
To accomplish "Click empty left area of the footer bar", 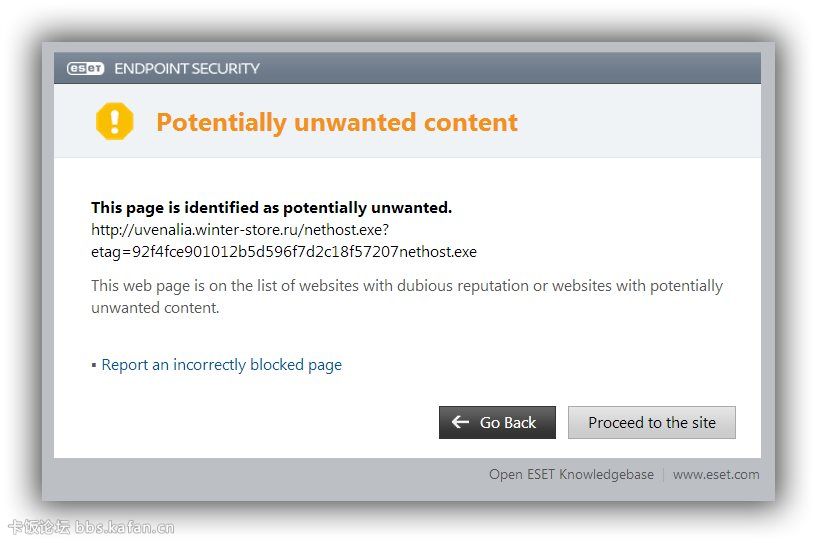I will 250,474.
